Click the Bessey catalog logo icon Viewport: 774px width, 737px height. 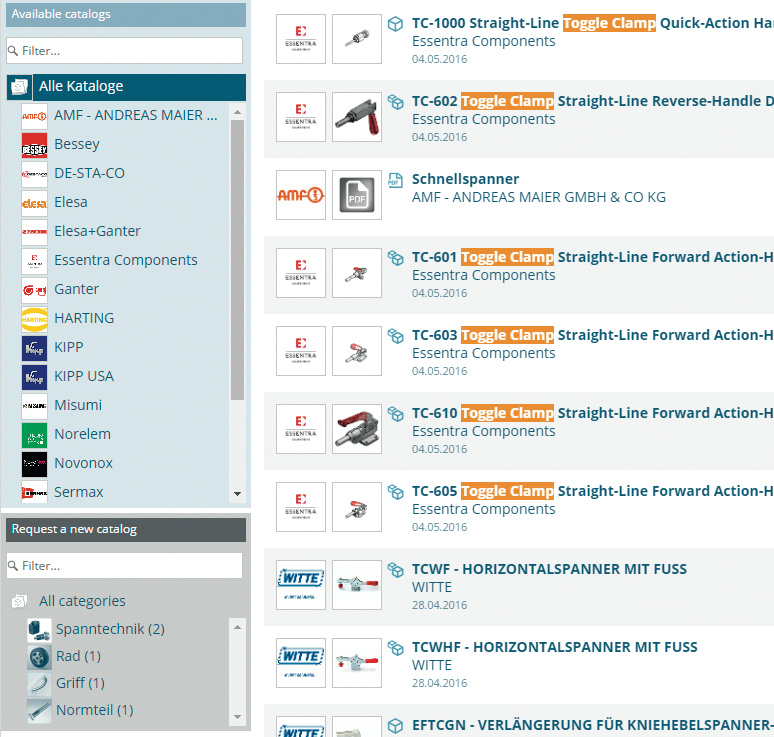coord(34,145)
